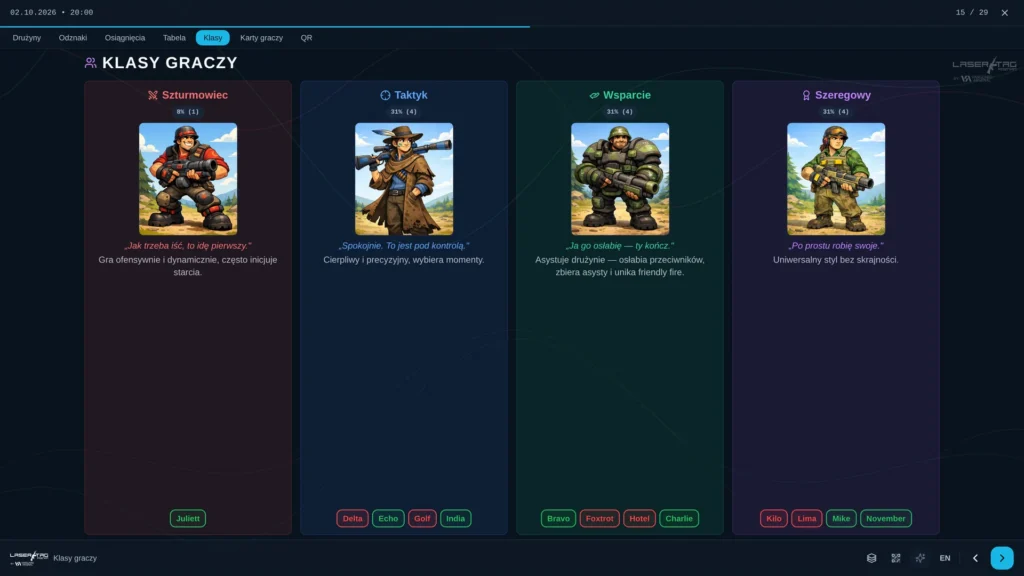
Task: Click the "15 / 29" slide counter
Action: pos(972,12)
